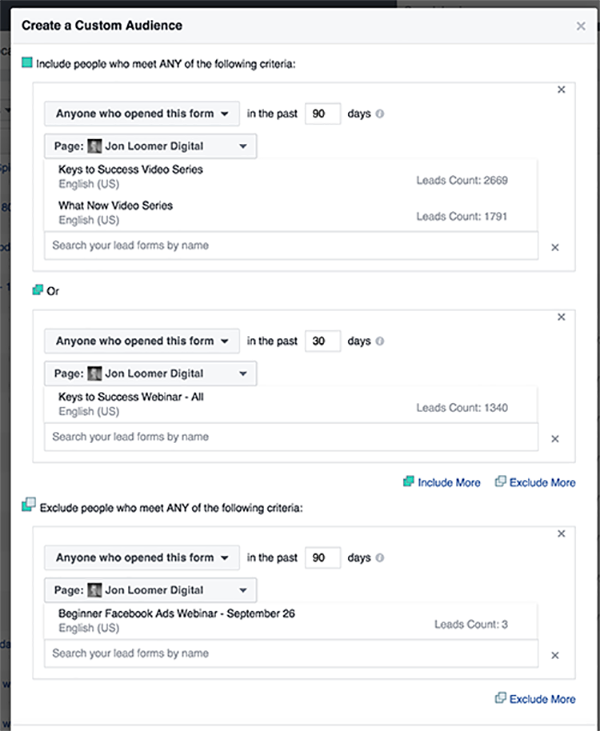The height and width of the screenshot is (731, 600).
Task: Click Jon Loomer avatar in first Page dropdown
Action: [95, 146]
